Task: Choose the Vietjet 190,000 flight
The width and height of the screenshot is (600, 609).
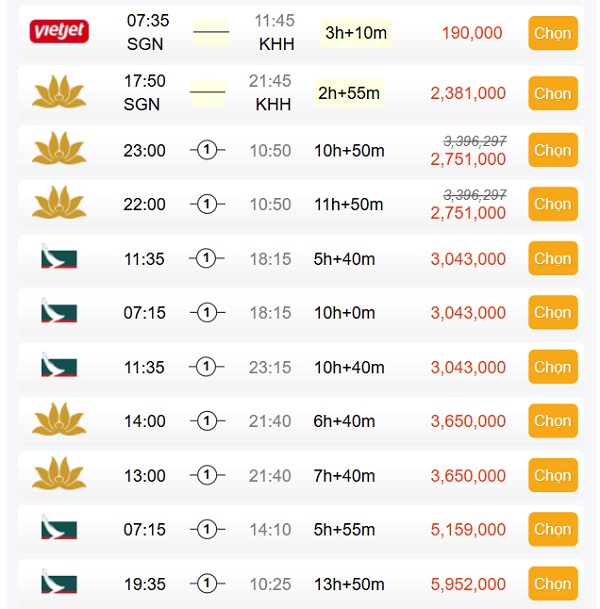Action: [552, 33]
